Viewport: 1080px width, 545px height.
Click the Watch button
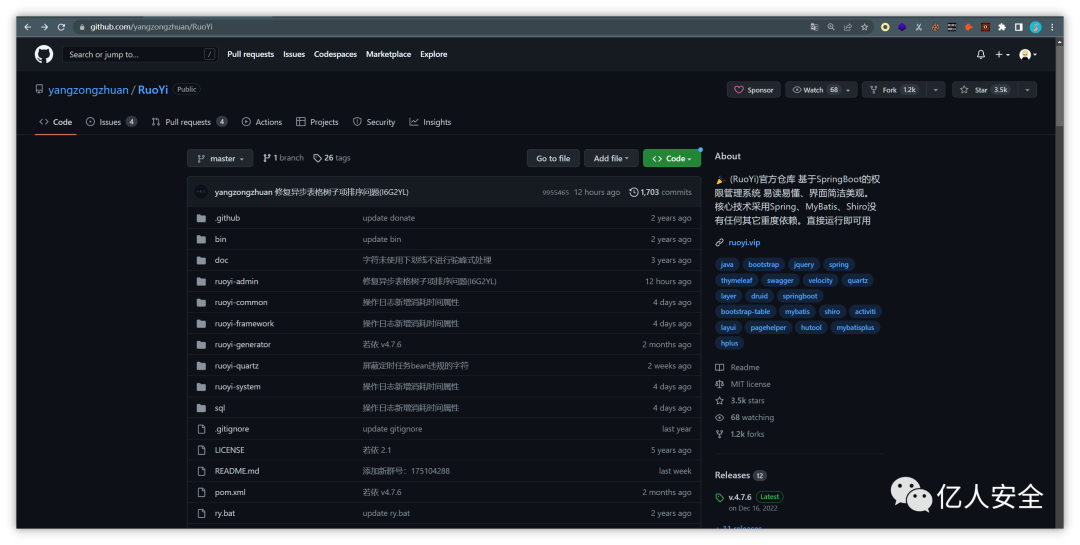point(815,90)
